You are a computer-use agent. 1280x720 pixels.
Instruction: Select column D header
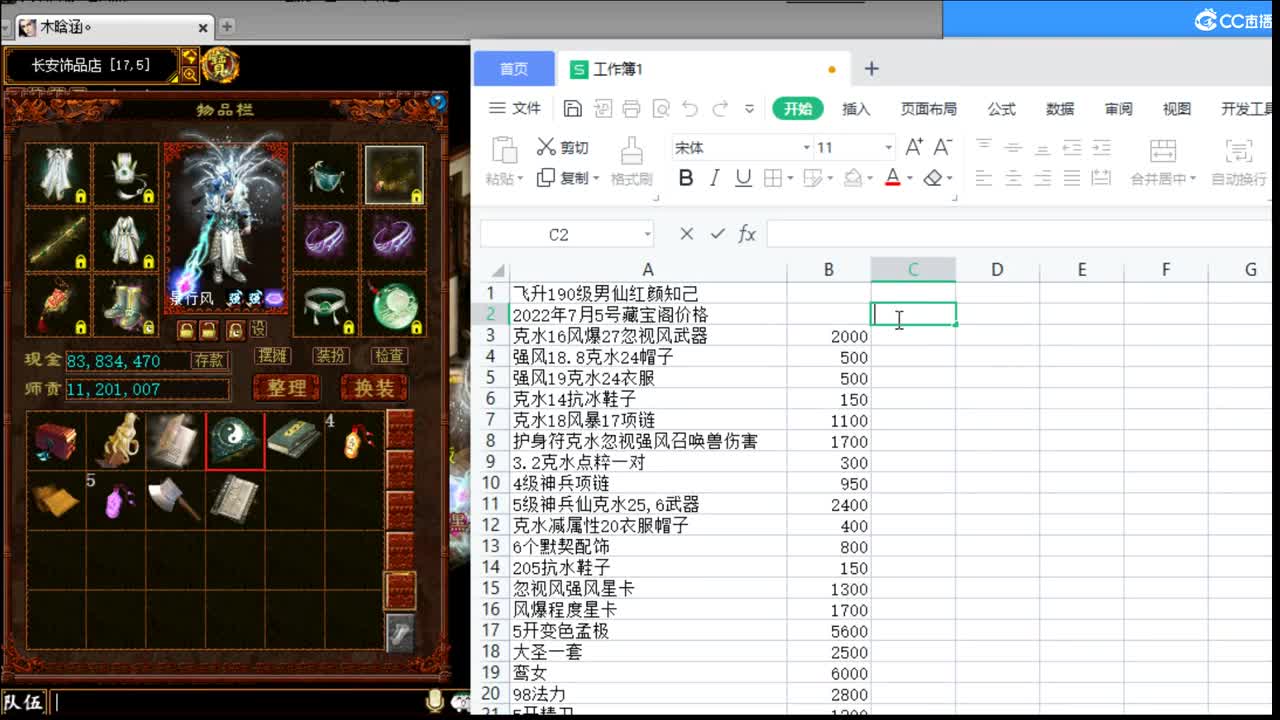[997, 269]
